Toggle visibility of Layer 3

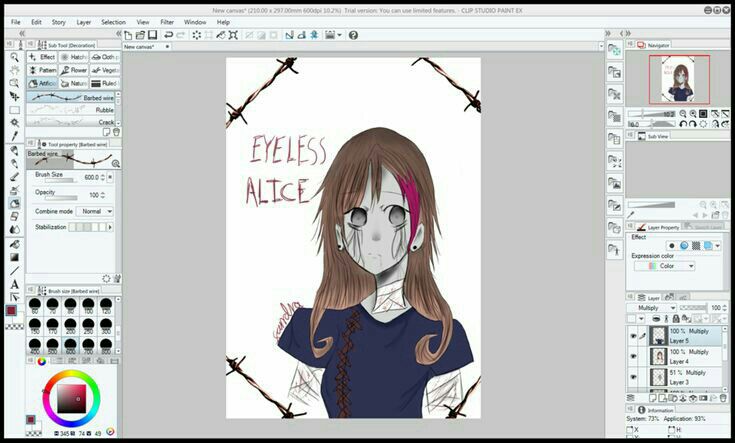coord(633,377)
